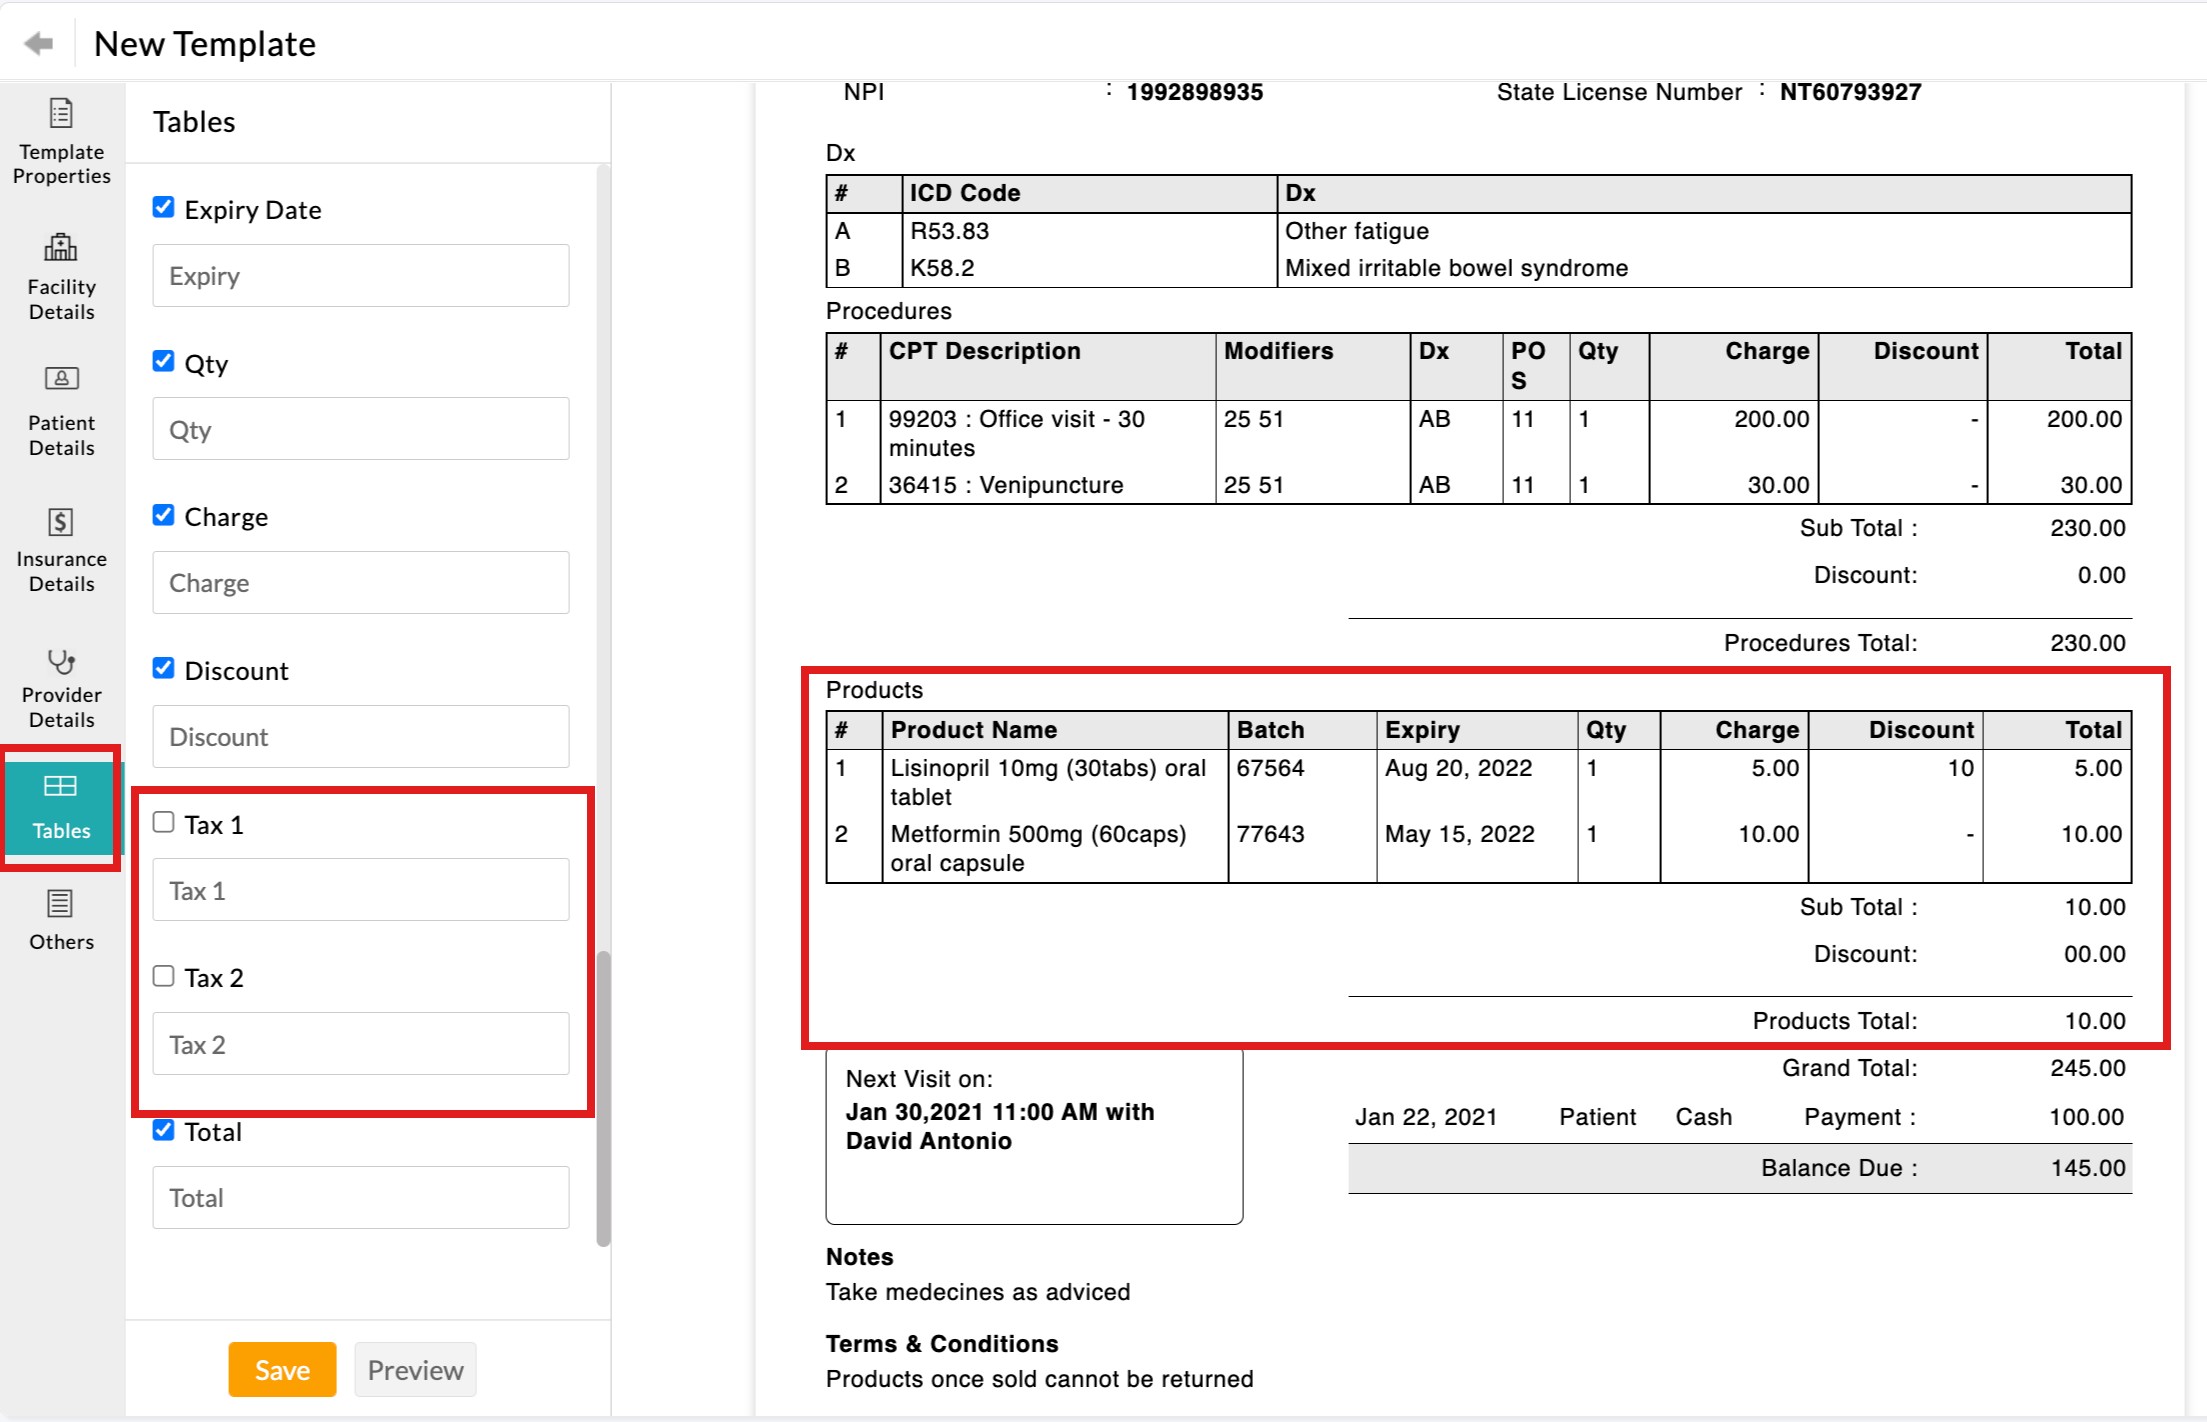Disable the Expiry Date checkbox
The image size is (2207, 1422).
(x=164, y=207)
